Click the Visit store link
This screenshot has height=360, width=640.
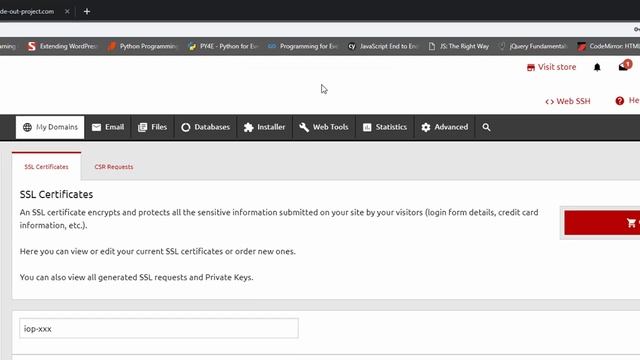551,67
